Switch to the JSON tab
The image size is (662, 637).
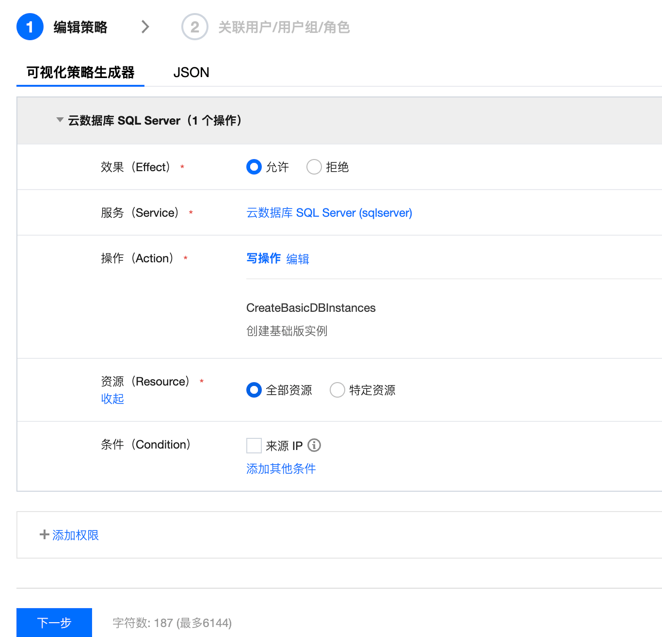click(x=191, y=72)
